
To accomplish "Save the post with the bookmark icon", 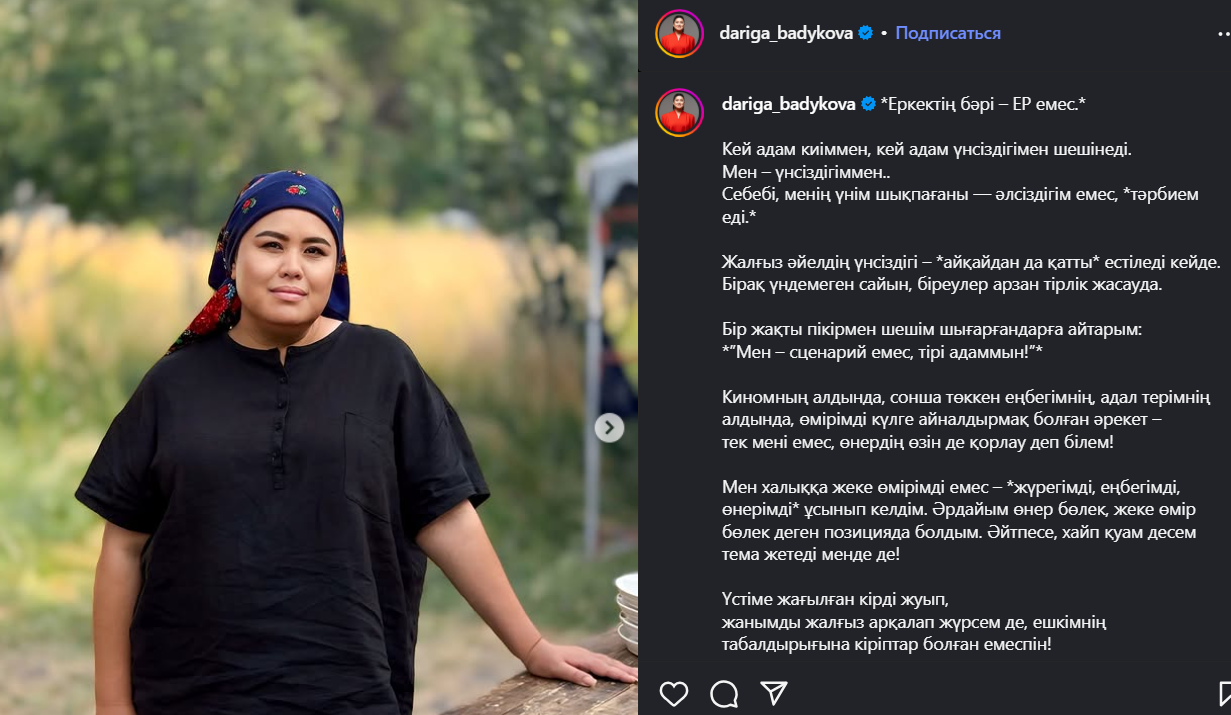I will 1225,694.
